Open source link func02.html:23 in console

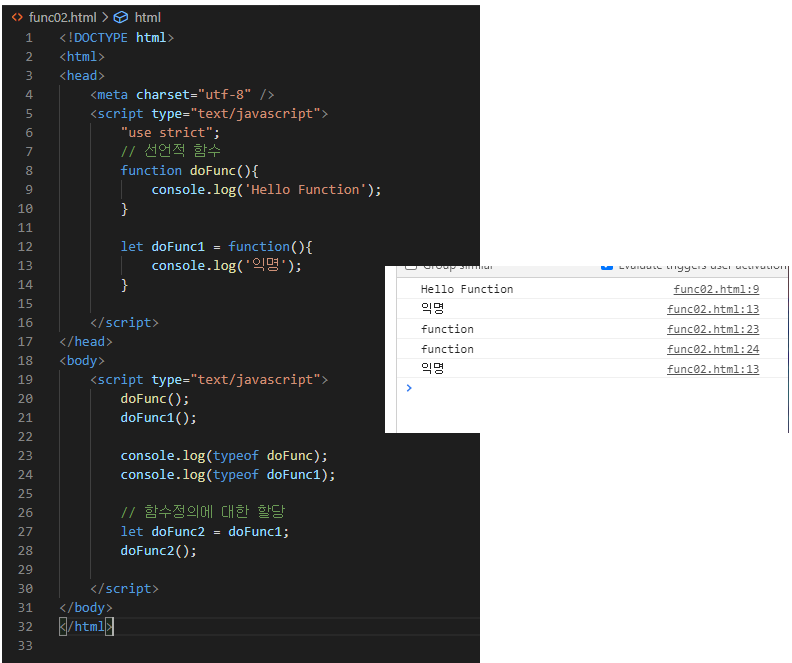[x=713, y=329]
